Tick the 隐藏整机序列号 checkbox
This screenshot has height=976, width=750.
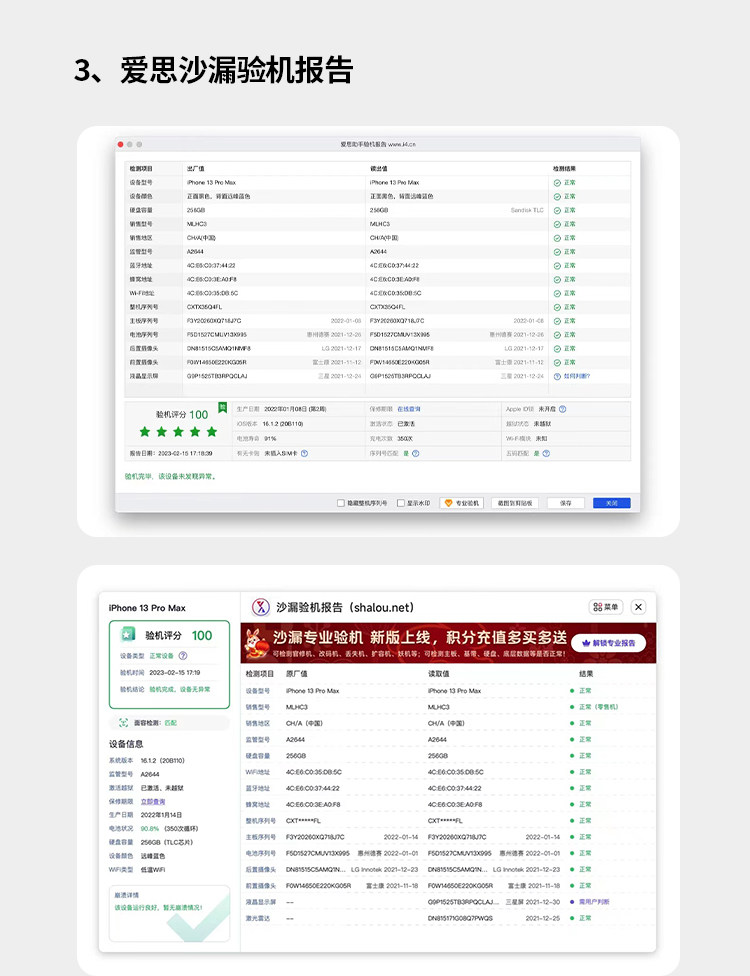pos(340,503)
